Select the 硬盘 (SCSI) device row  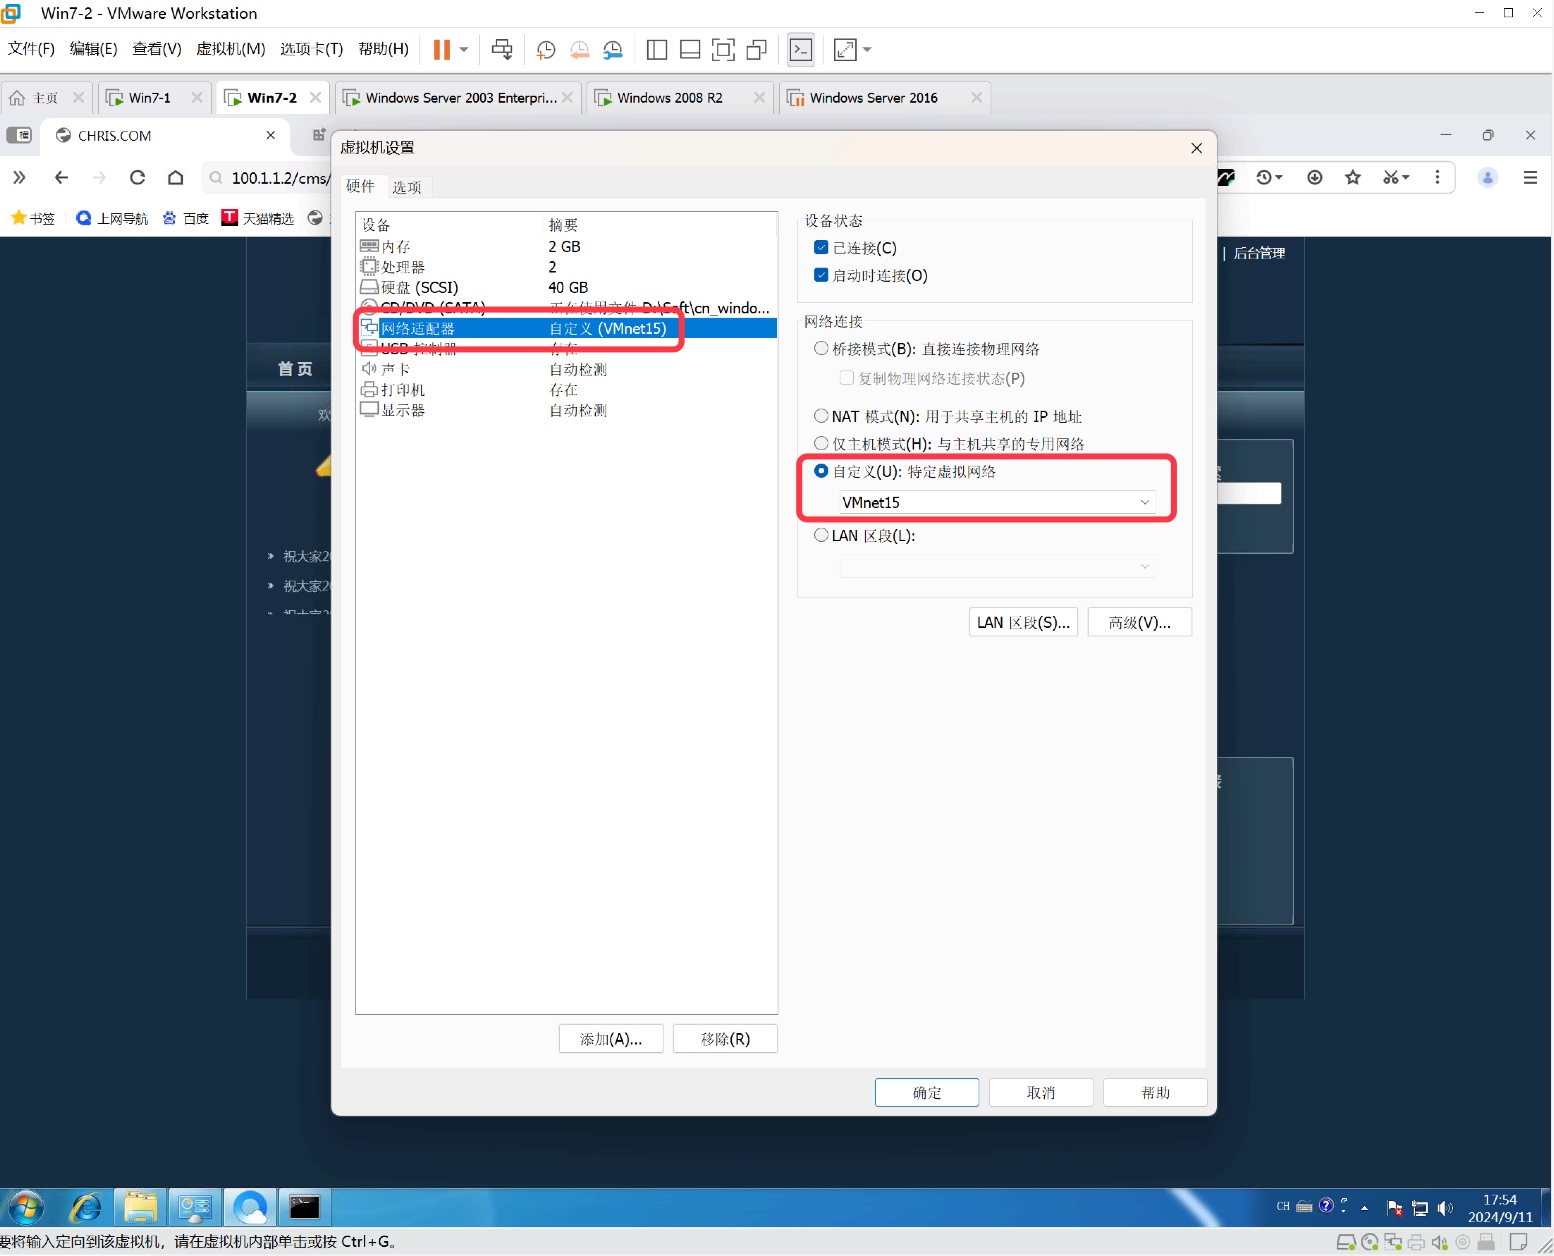566,287
